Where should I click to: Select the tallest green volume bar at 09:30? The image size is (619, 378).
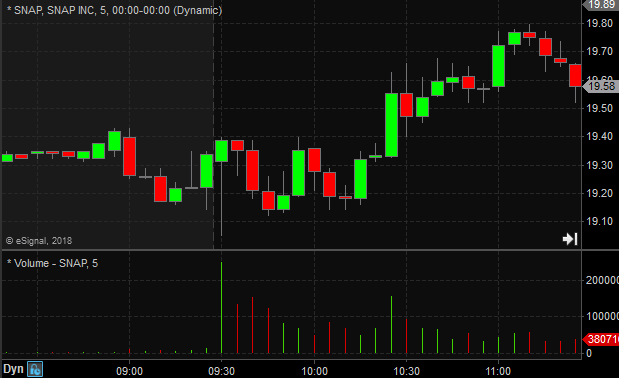point(221,307)
